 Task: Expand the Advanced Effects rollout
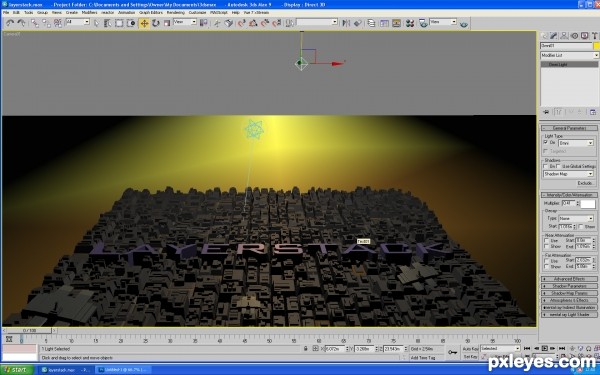tap(569, 279)
